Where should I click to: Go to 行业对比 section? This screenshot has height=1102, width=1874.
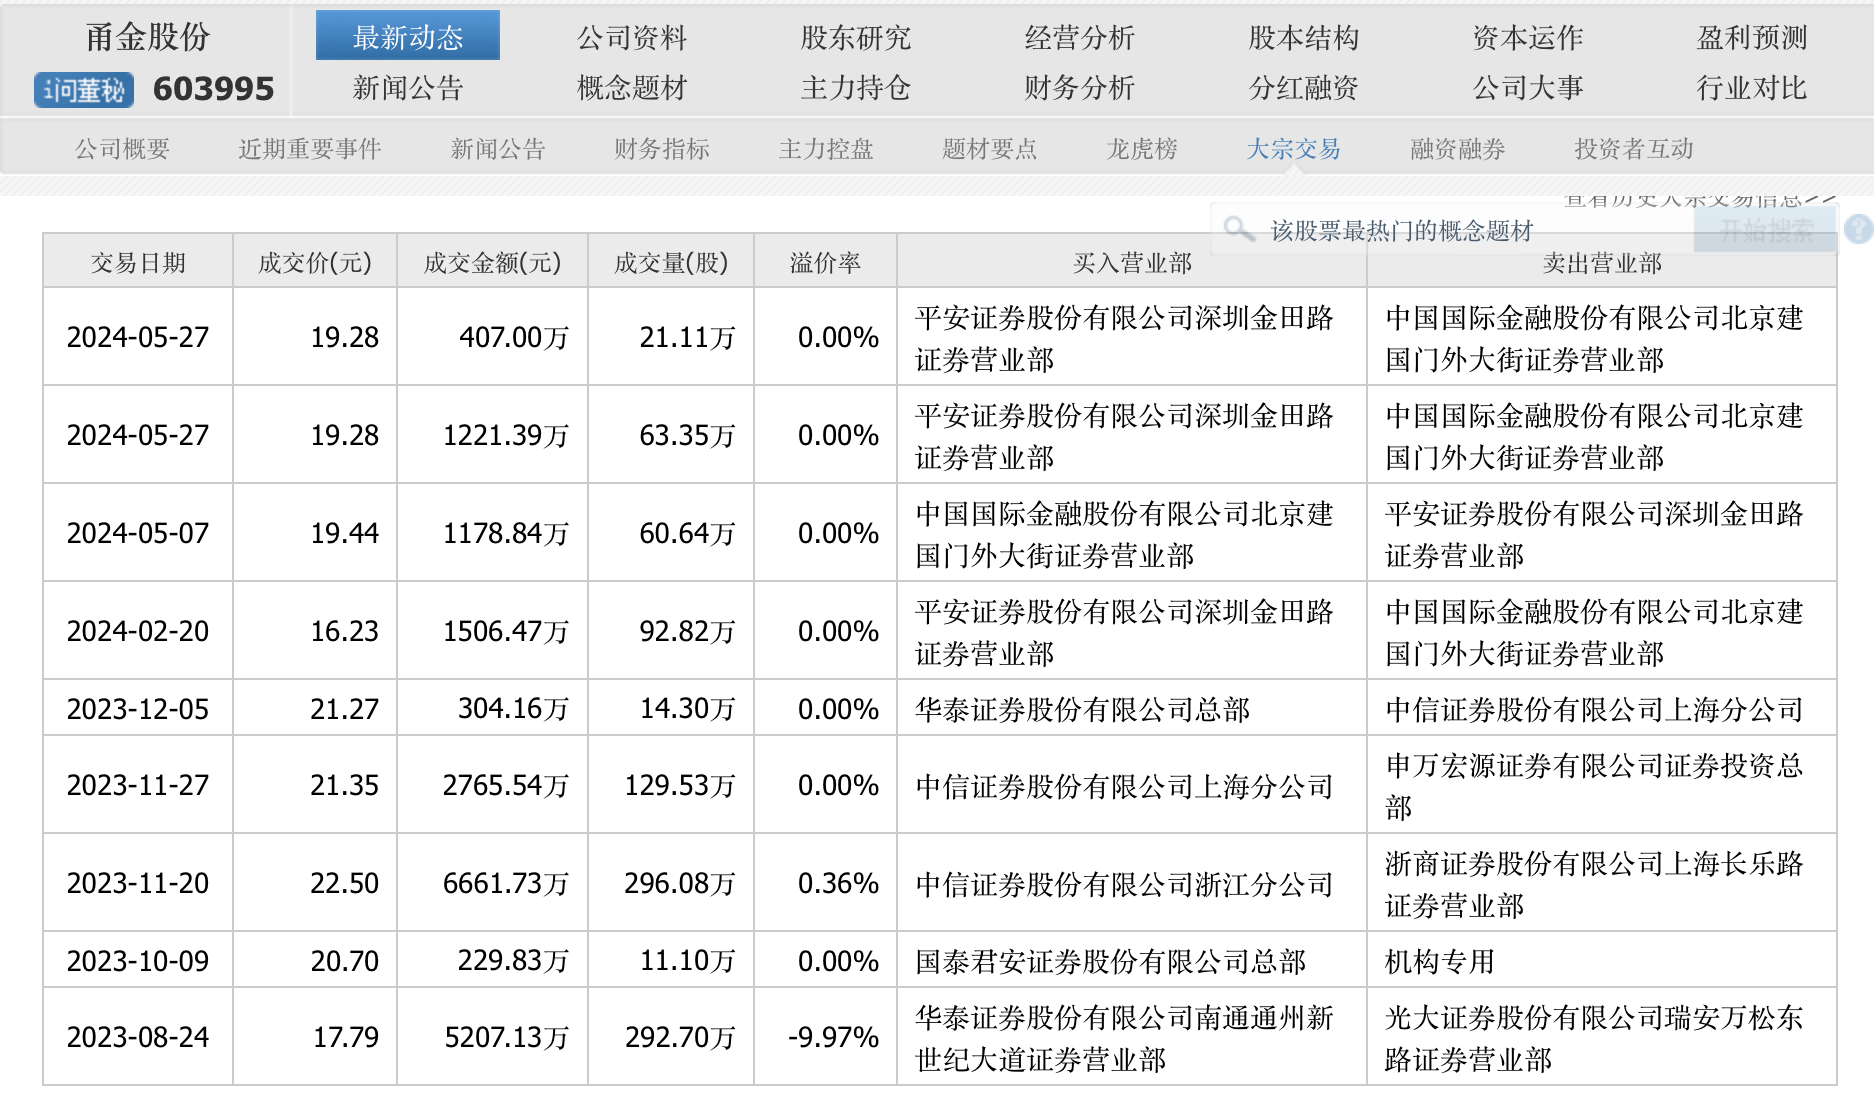[x=1752, y=88]
